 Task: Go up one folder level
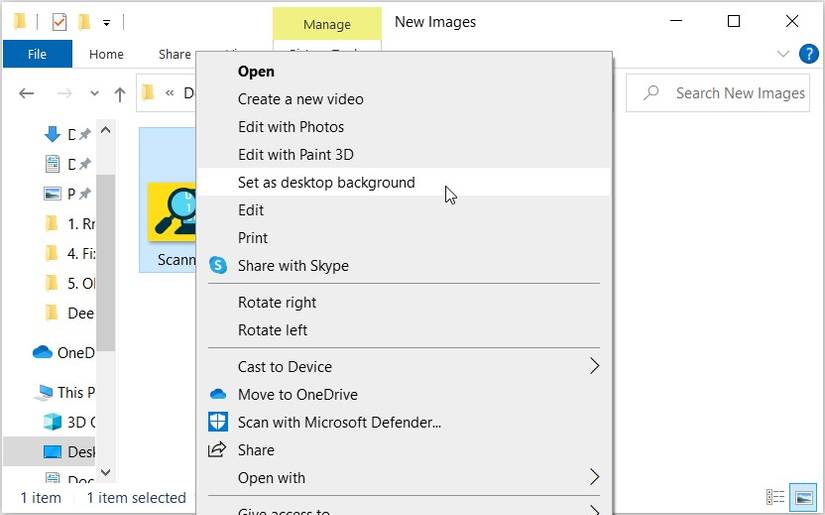coord(120,93)
